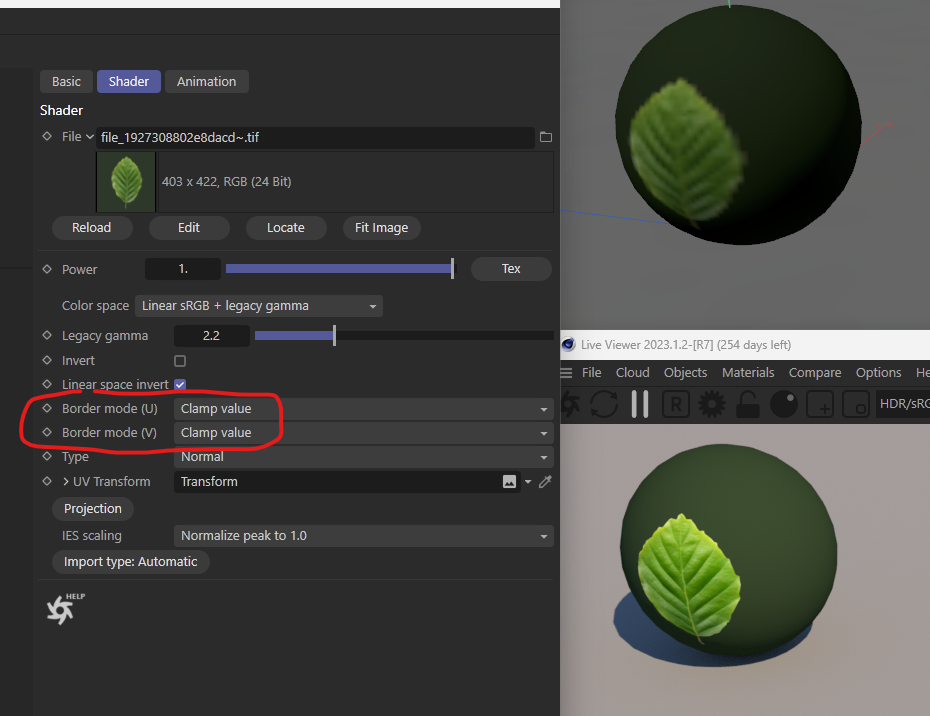Click keyframe diamond next to Type
This screenshot has height=716, width=930.
[x=47, y=456]
